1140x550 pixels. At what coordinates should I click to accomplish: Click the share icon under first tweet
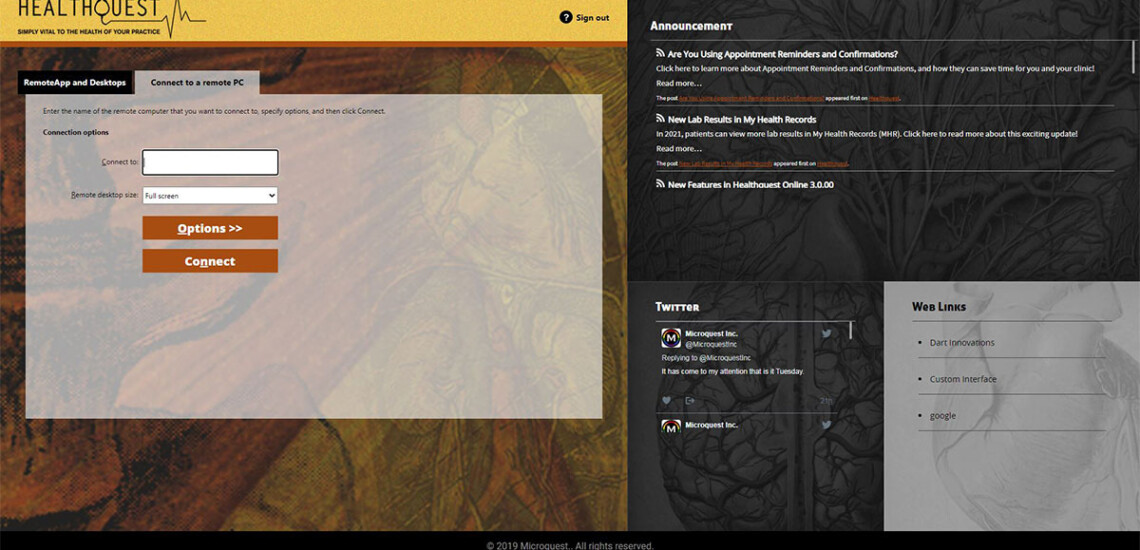click(x=690, y=401)
